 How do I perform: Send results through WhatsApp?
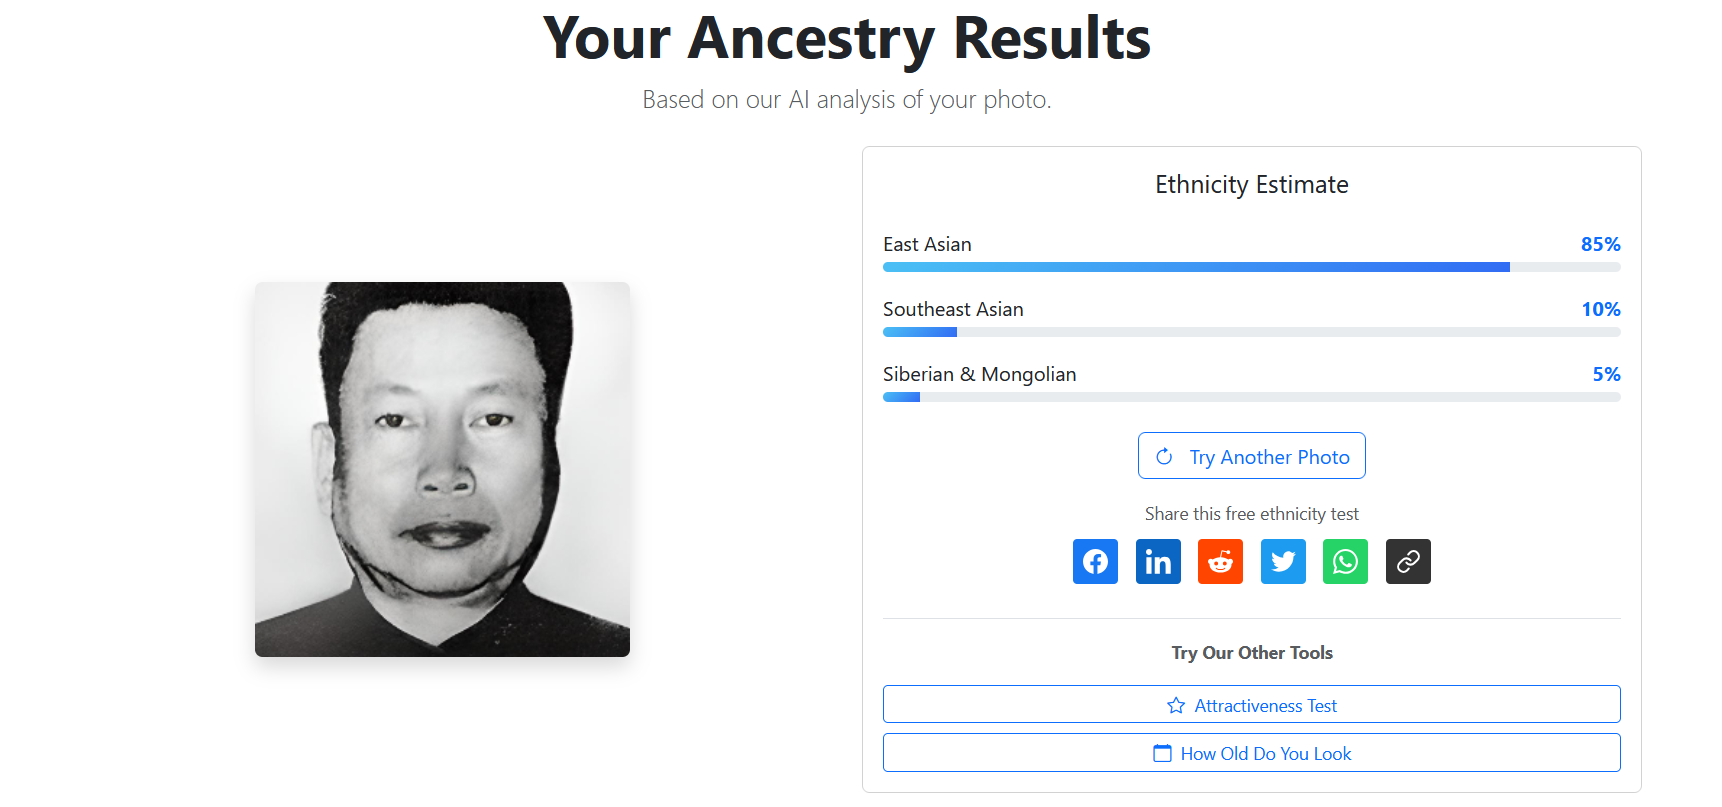click(1345, 561)
